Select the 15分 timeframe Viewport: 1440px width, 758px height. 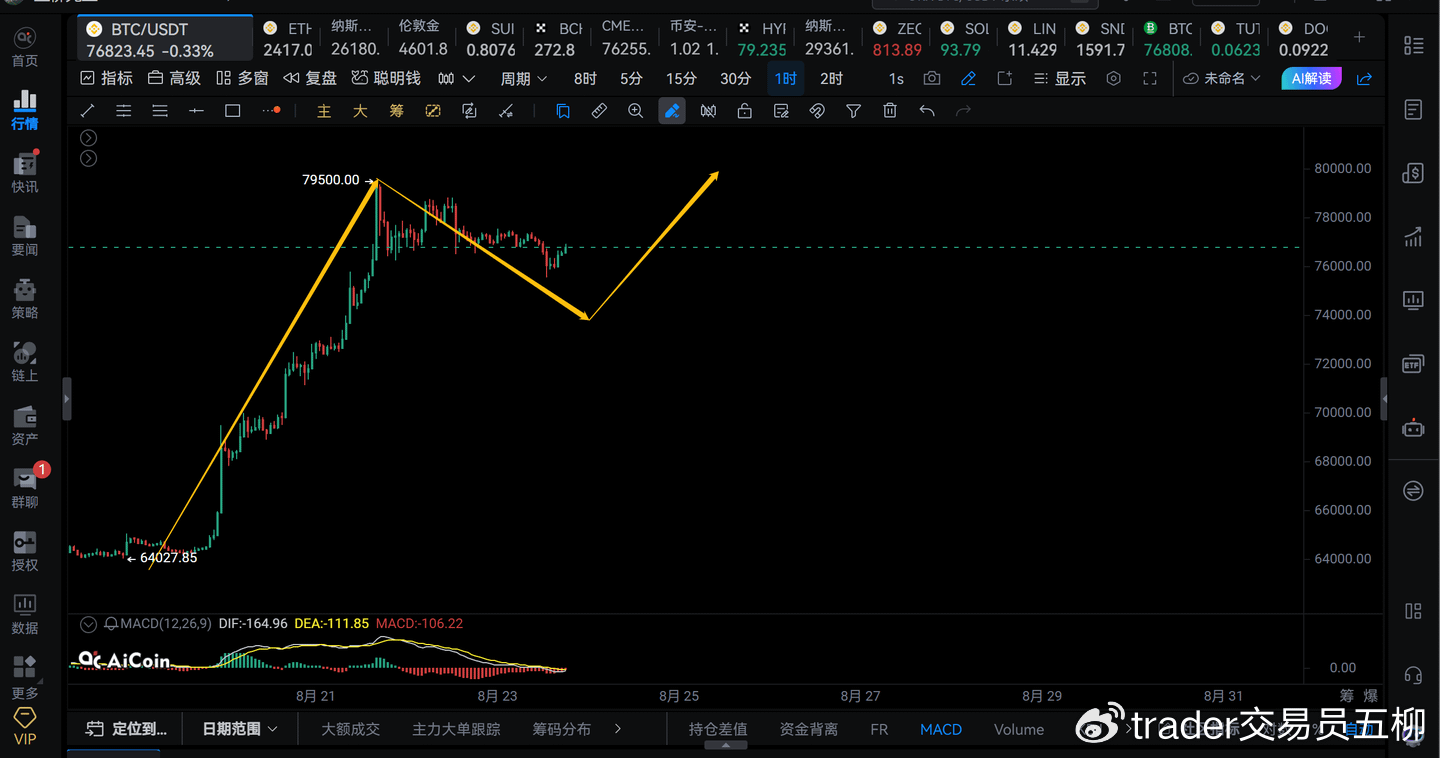pos(681,78)
